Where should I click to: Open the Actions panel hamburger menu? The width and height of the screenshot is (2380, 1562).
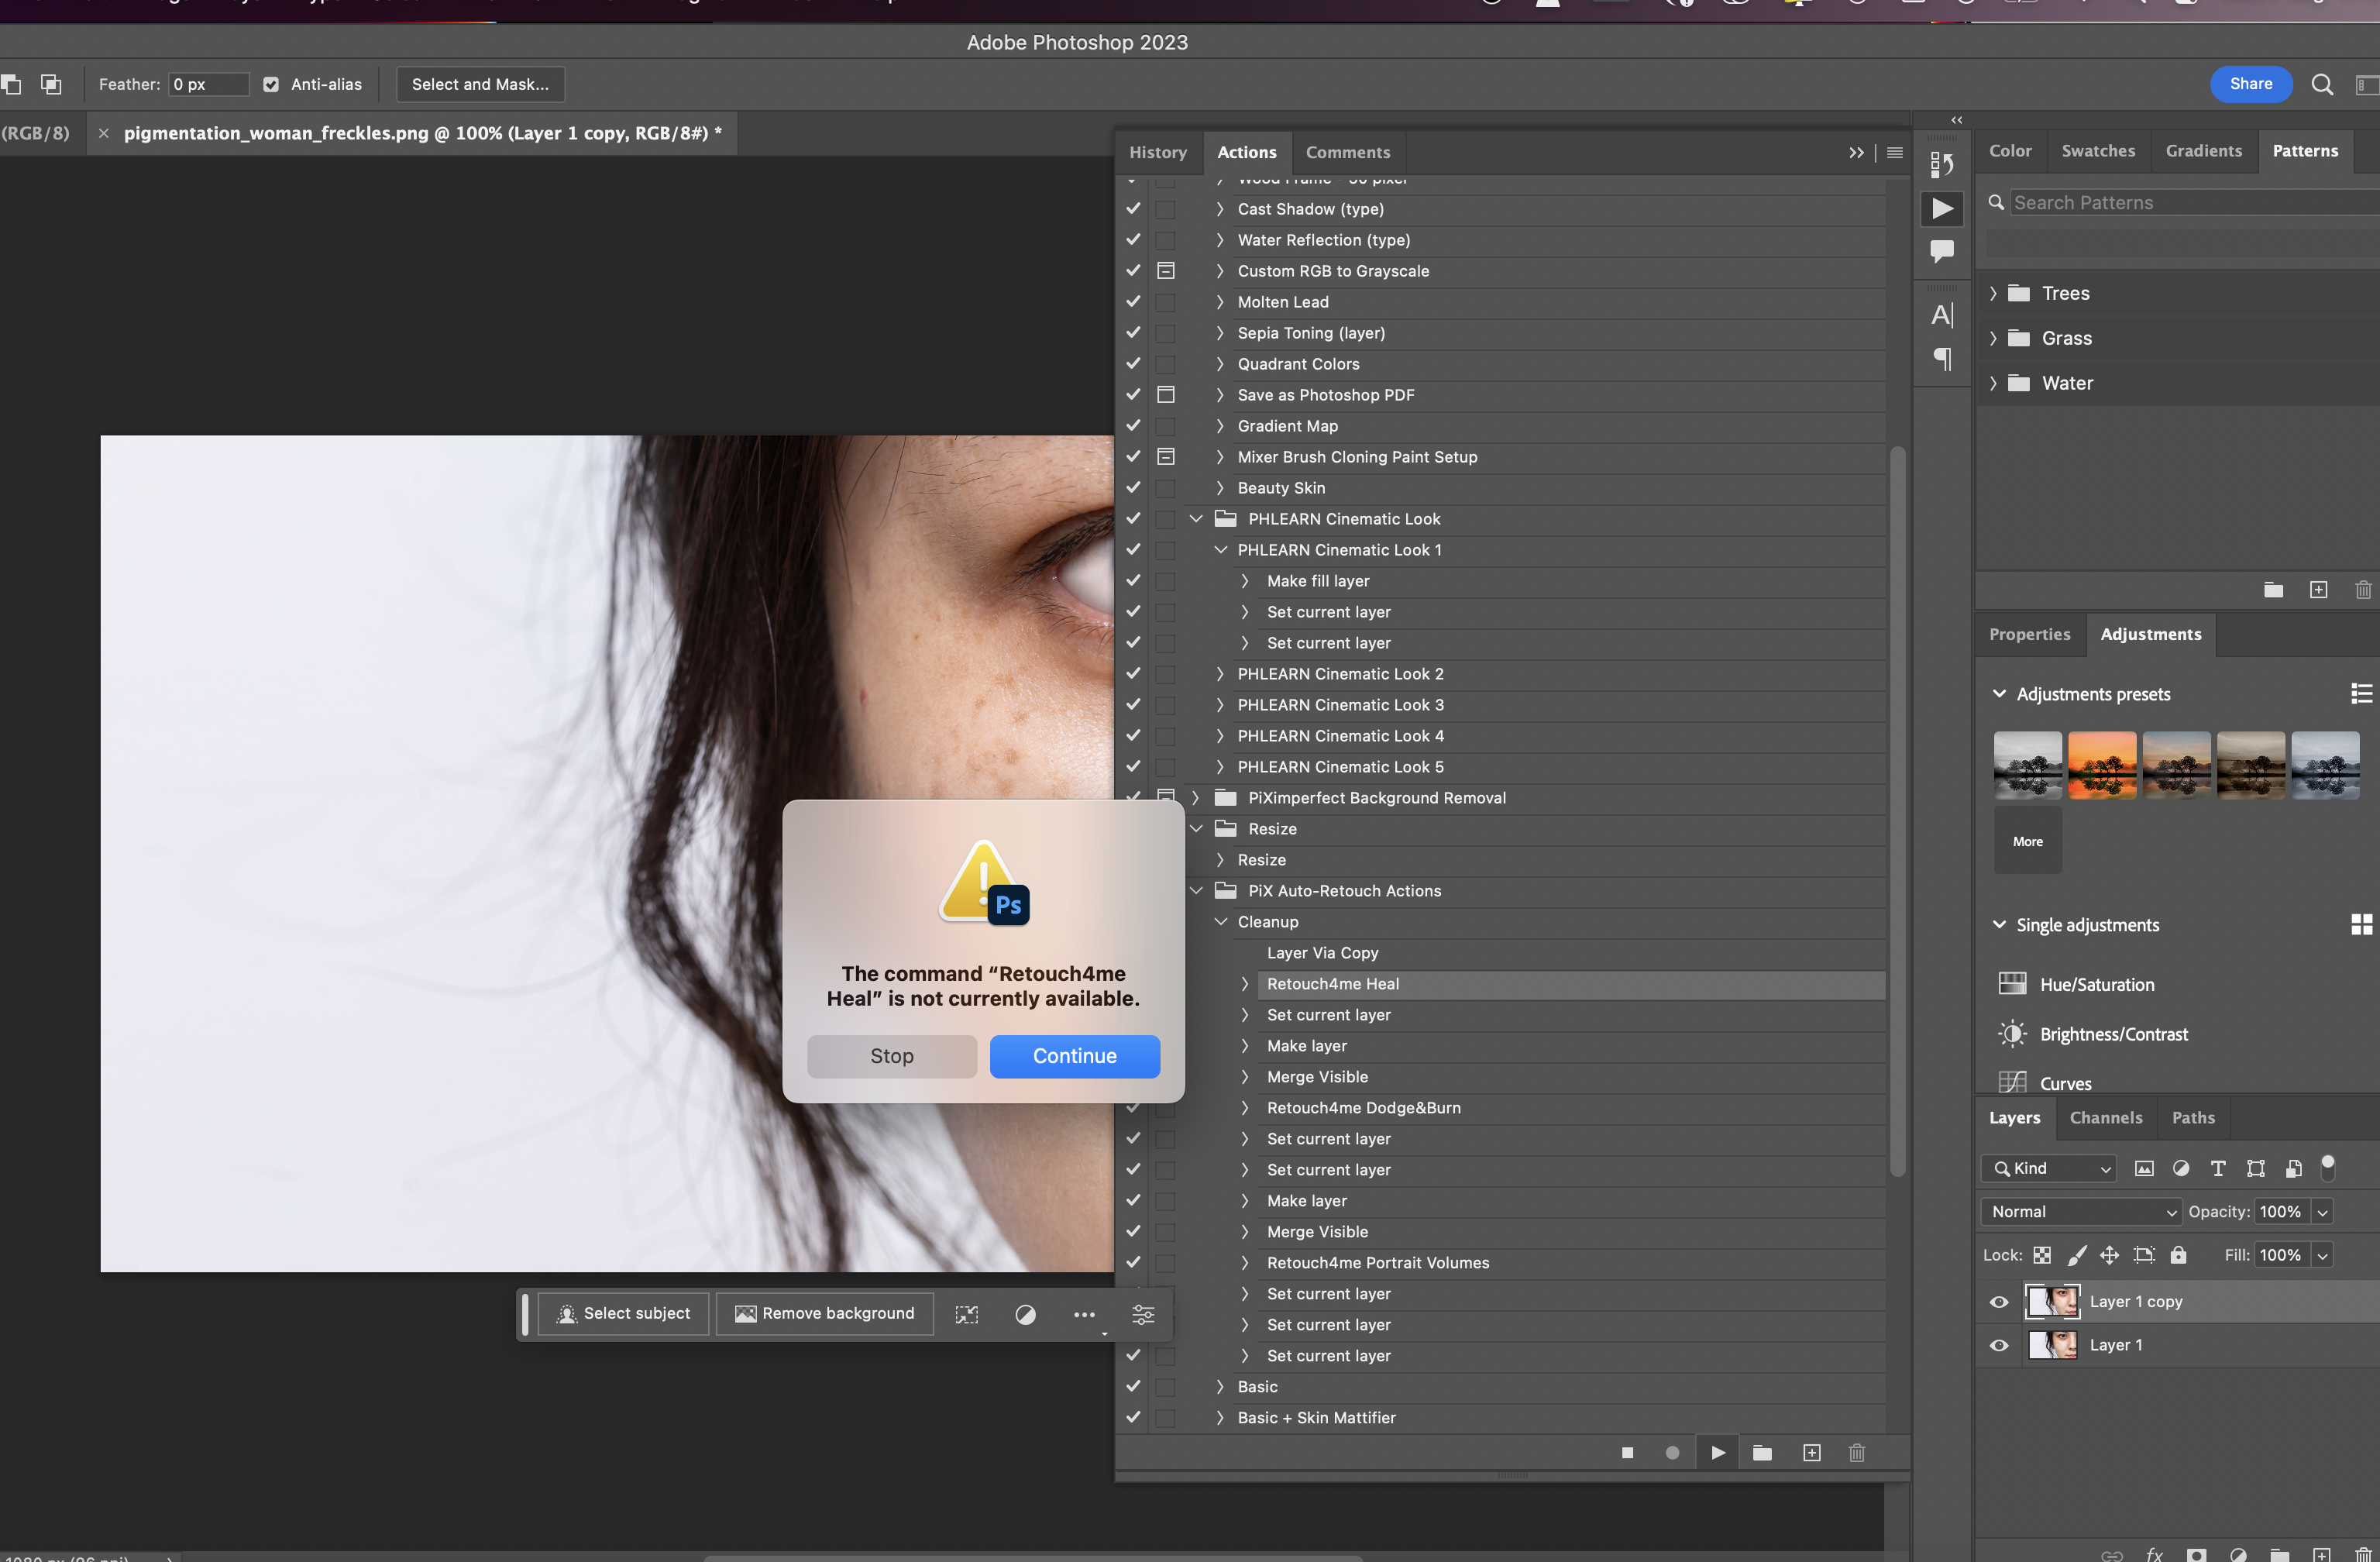pyautogui.click(x=1894, y=153)
